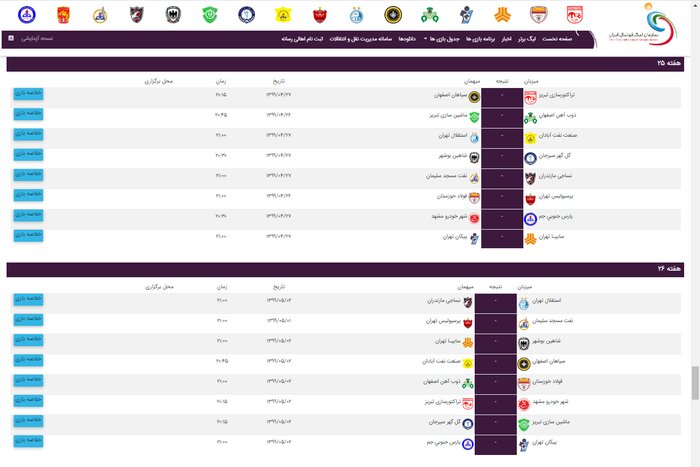Open match summary for Naft MIS vs Persepolis
The width and height of the screenshot is (700, 467).
(x=28, y=320)
